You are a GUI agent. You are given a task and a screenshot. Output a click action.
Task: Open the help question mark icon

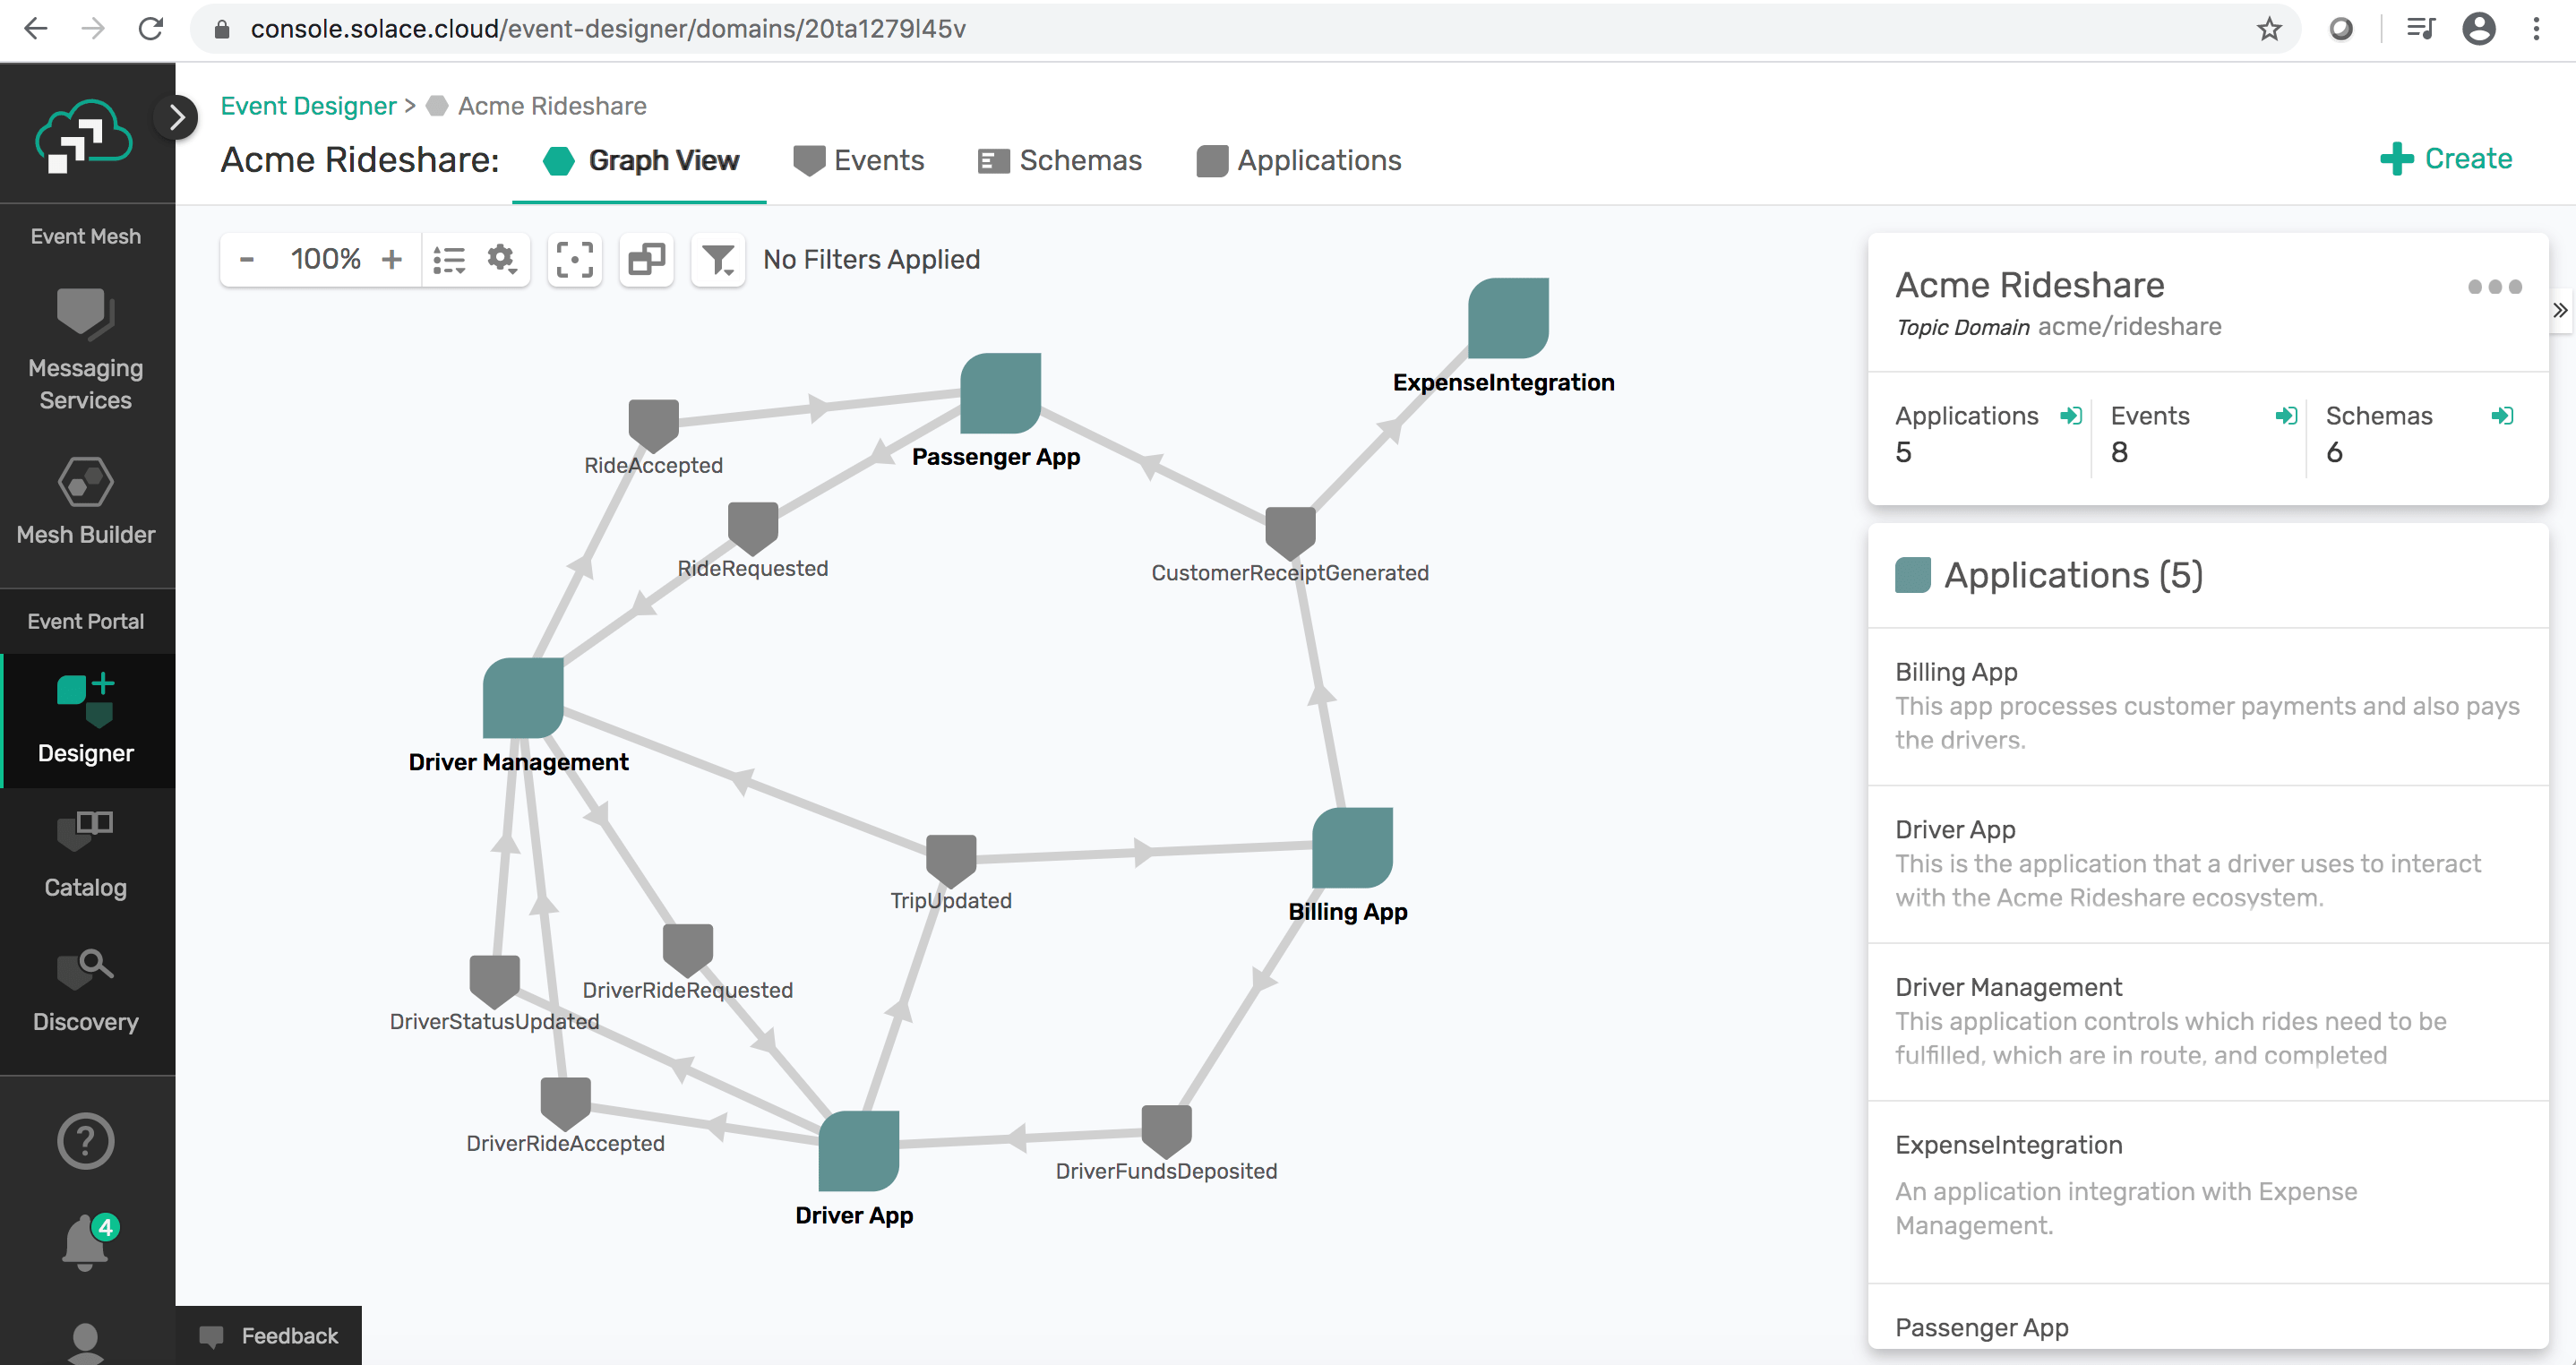pos(86,1141)
